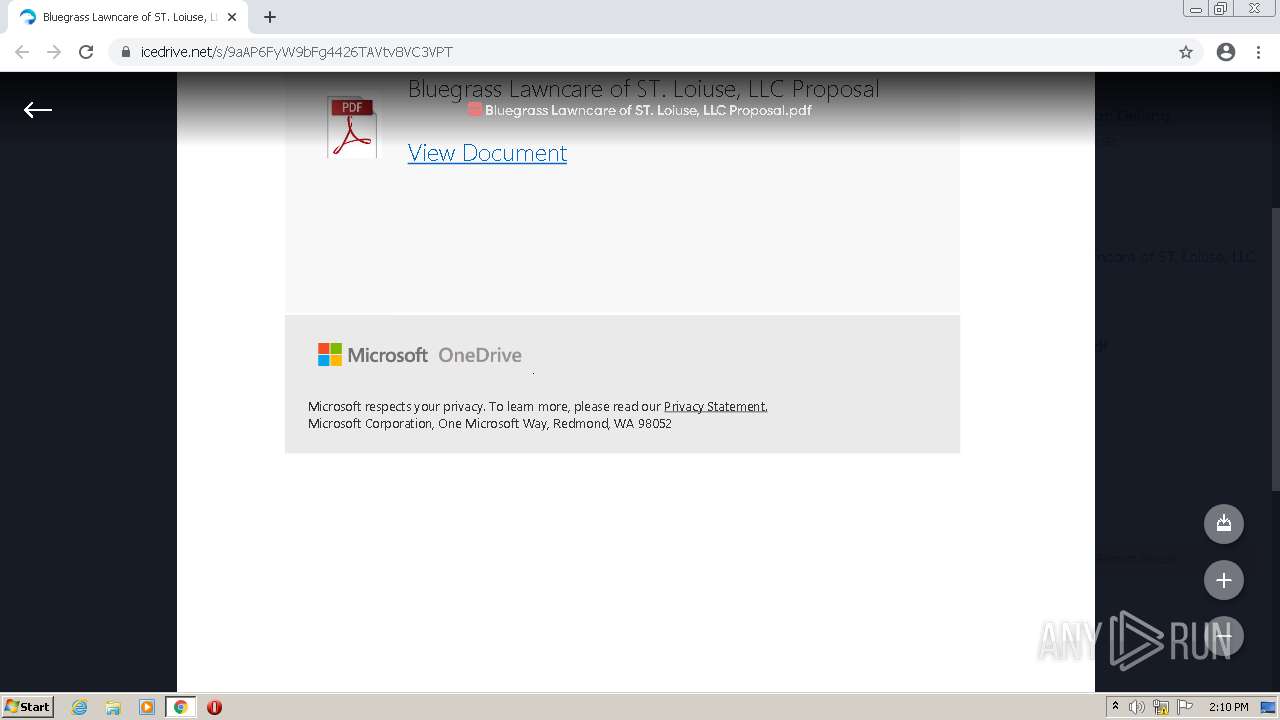The height and width of the screenshot is (720, 1280).
Task: Focus the icedrive.net address bar
Action: pos(655,52)
